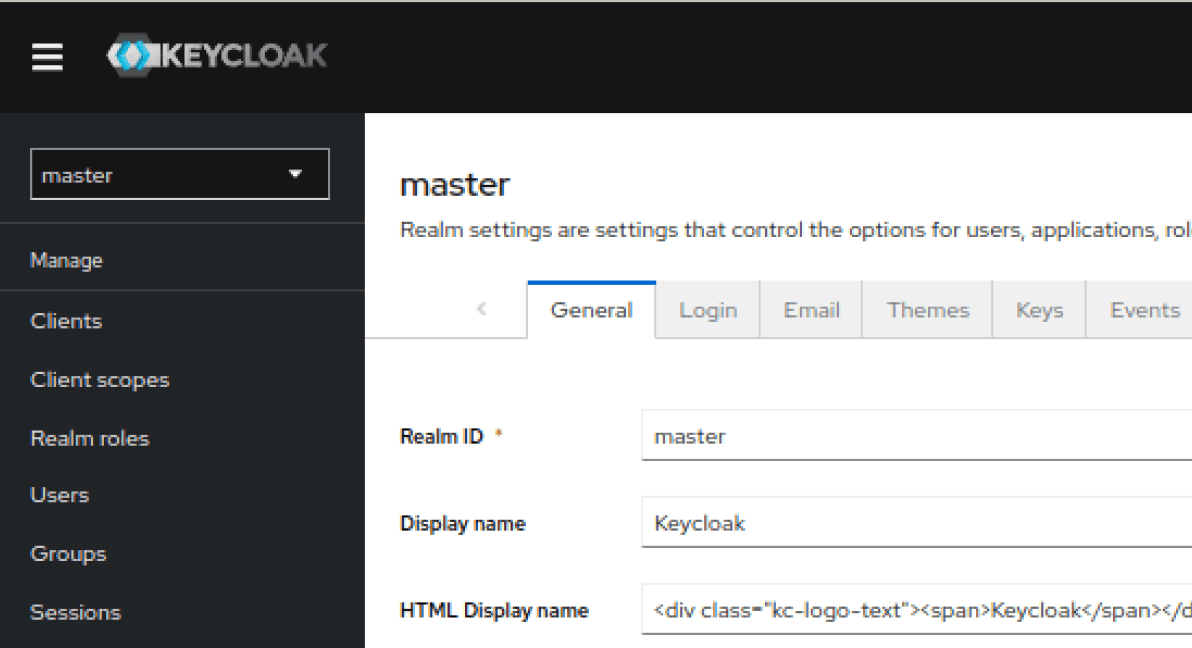This screenshot has height=648, width=1192.
Task: Open Realm roles page
Action: 90,438
